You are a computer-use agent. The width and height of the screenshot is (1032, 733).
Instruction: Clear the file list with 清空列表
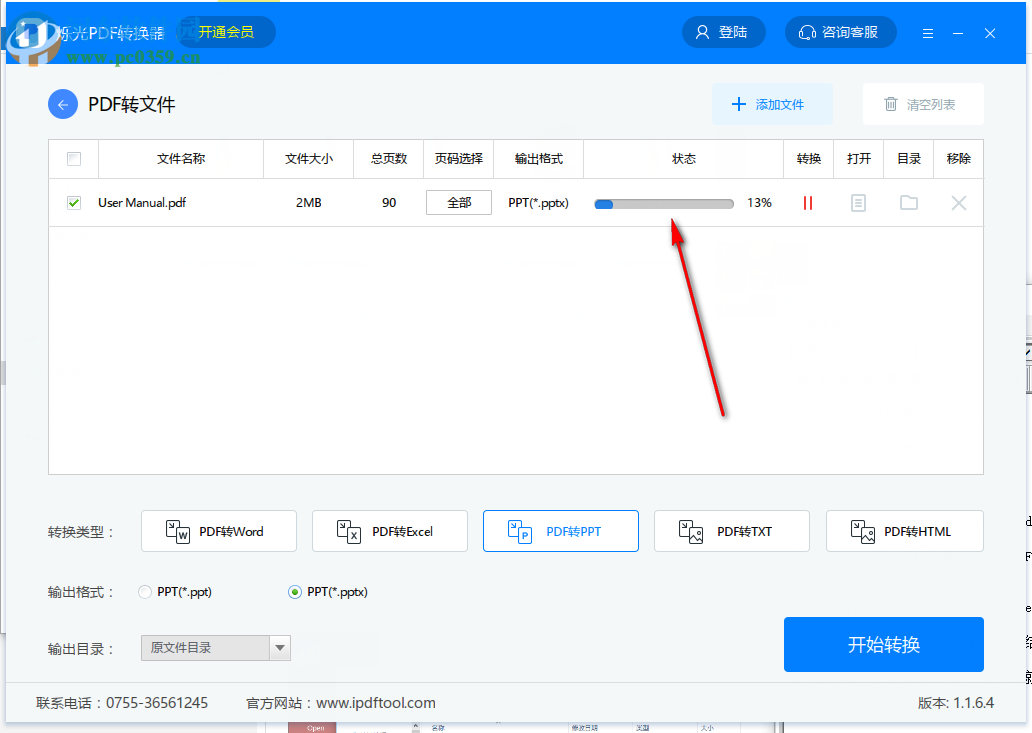(923, 103)
